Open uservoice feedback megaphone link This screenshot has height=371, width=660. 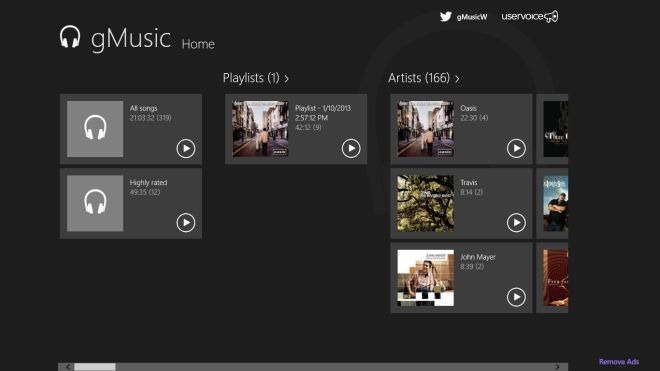point(530,16)
